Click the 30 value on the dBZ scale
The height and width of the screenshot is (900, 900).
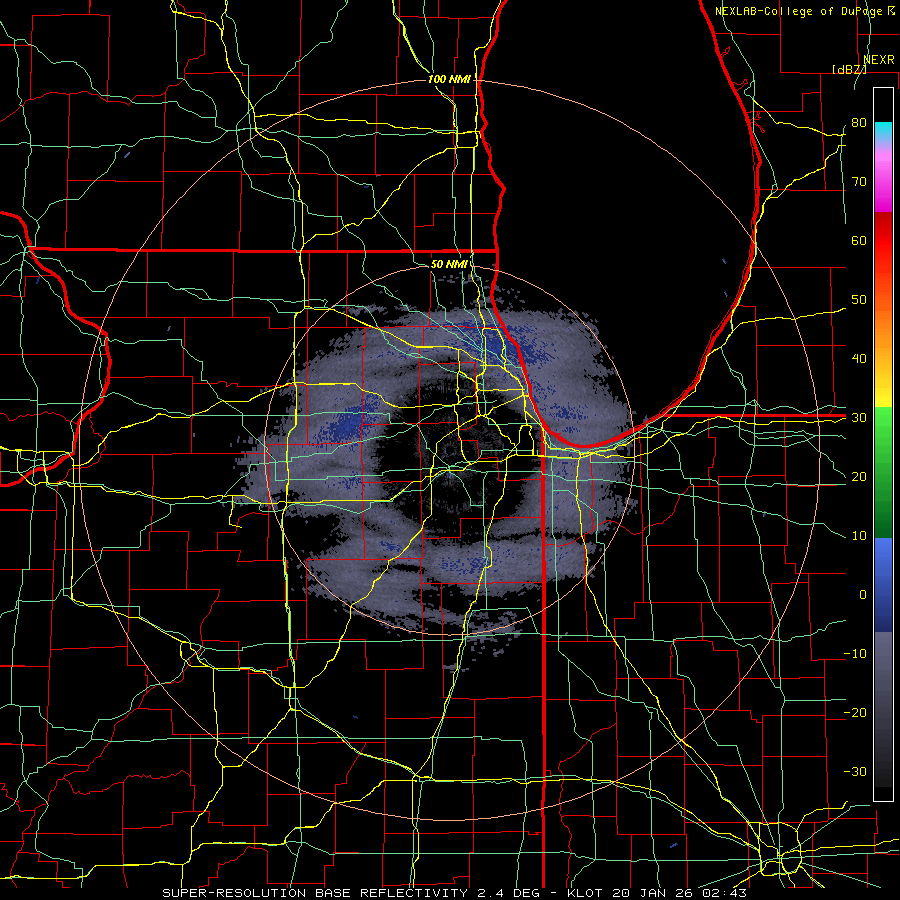[859, 418]
